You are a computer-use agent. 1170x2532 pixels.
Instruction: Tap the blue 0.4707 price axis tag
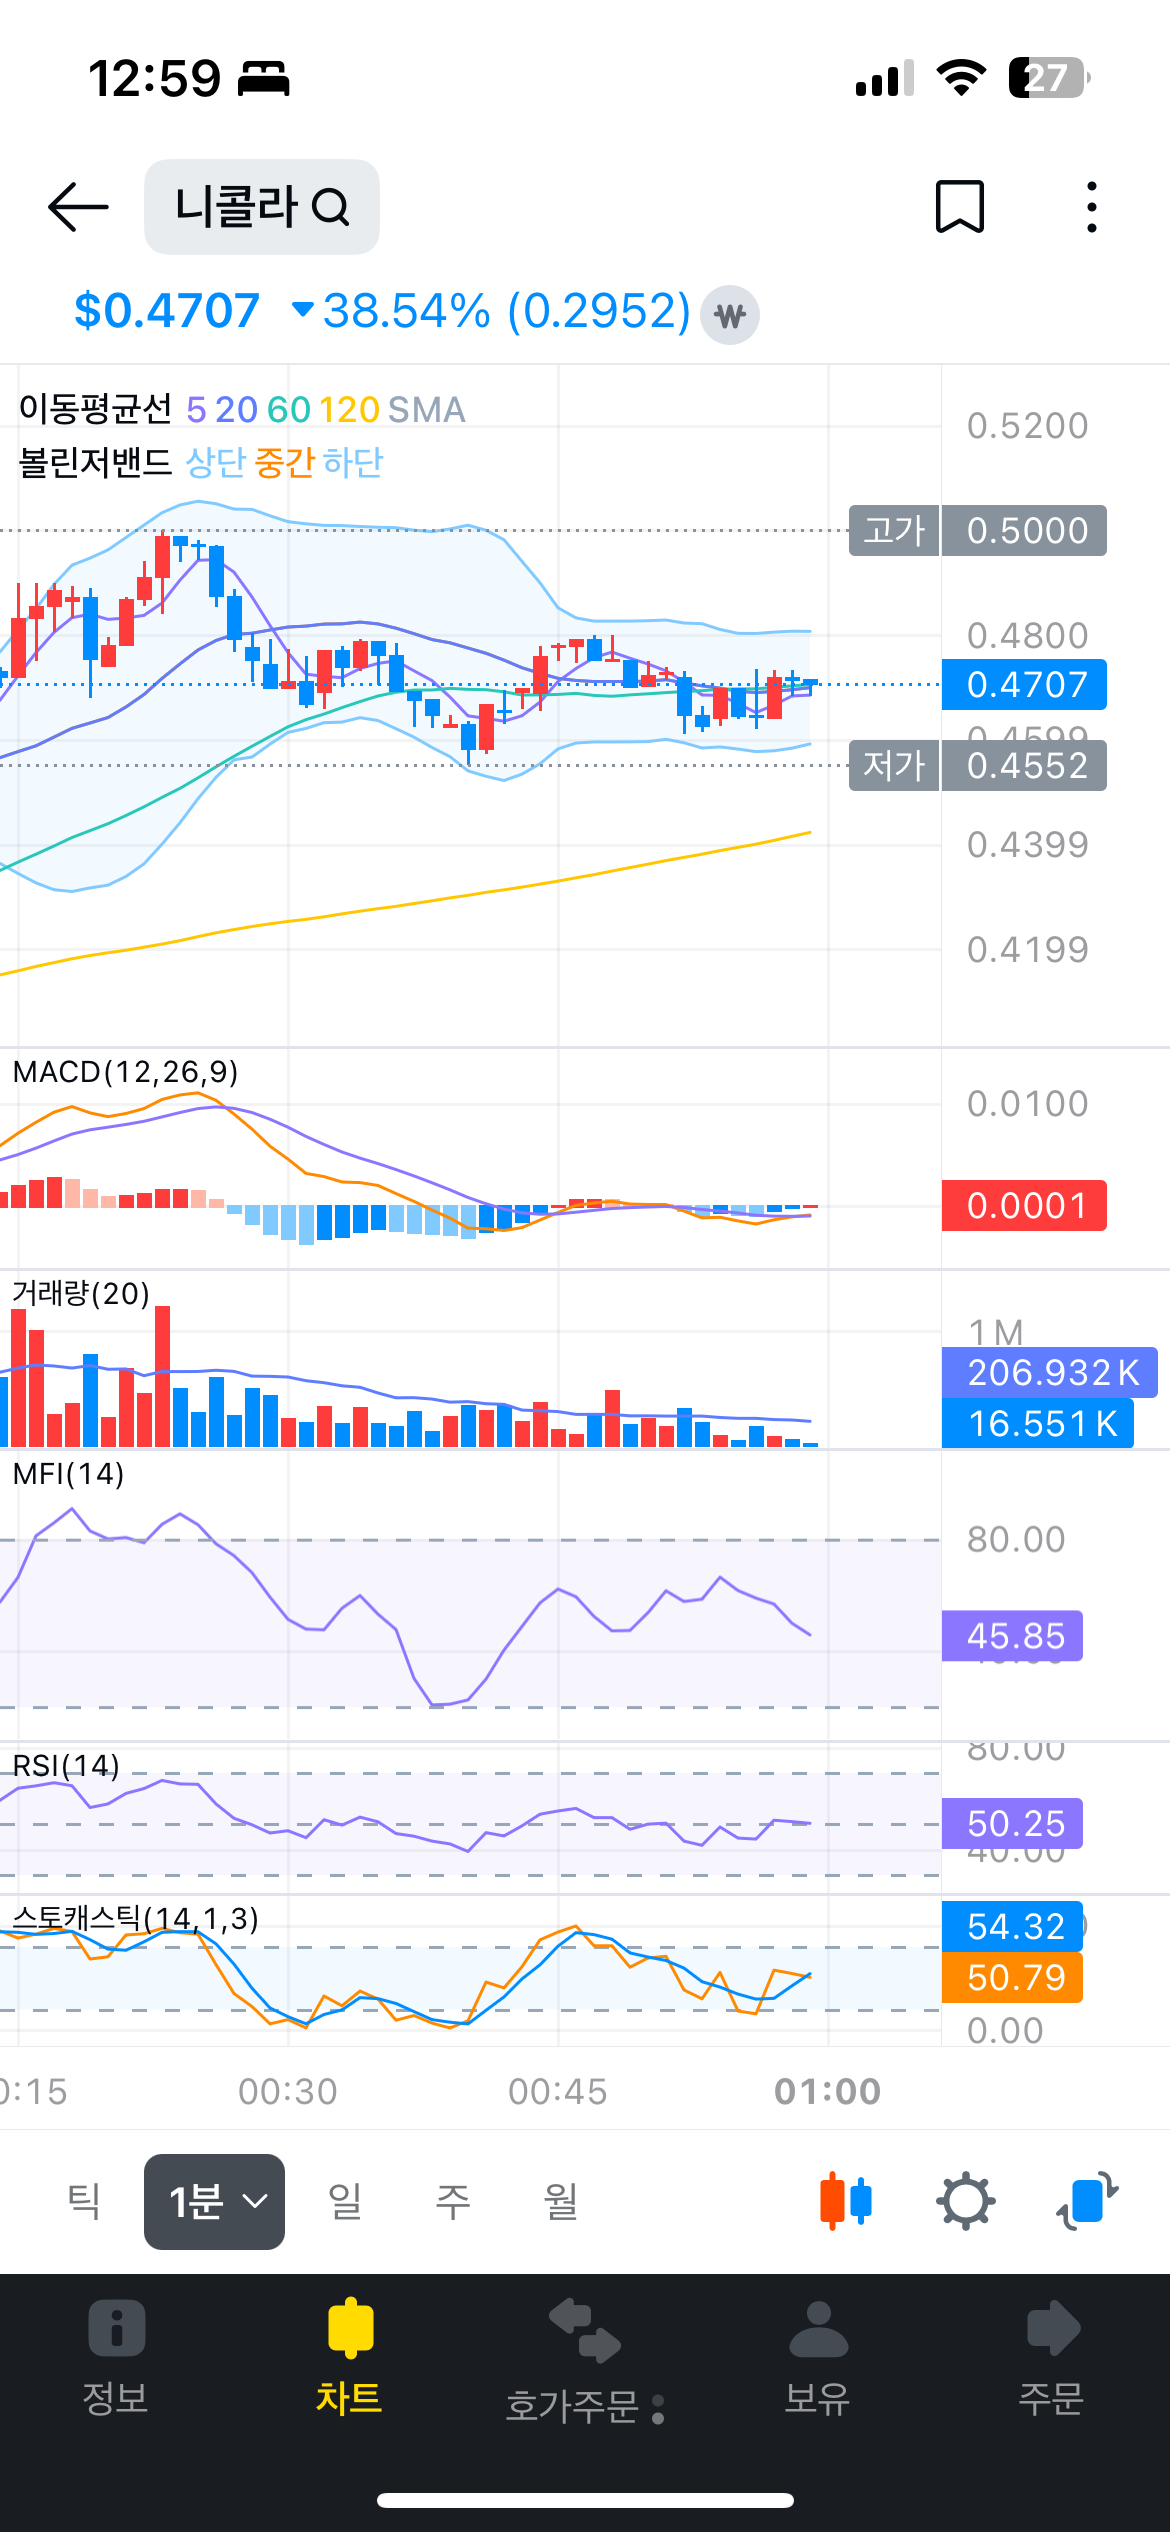[x=1024, y=684]
